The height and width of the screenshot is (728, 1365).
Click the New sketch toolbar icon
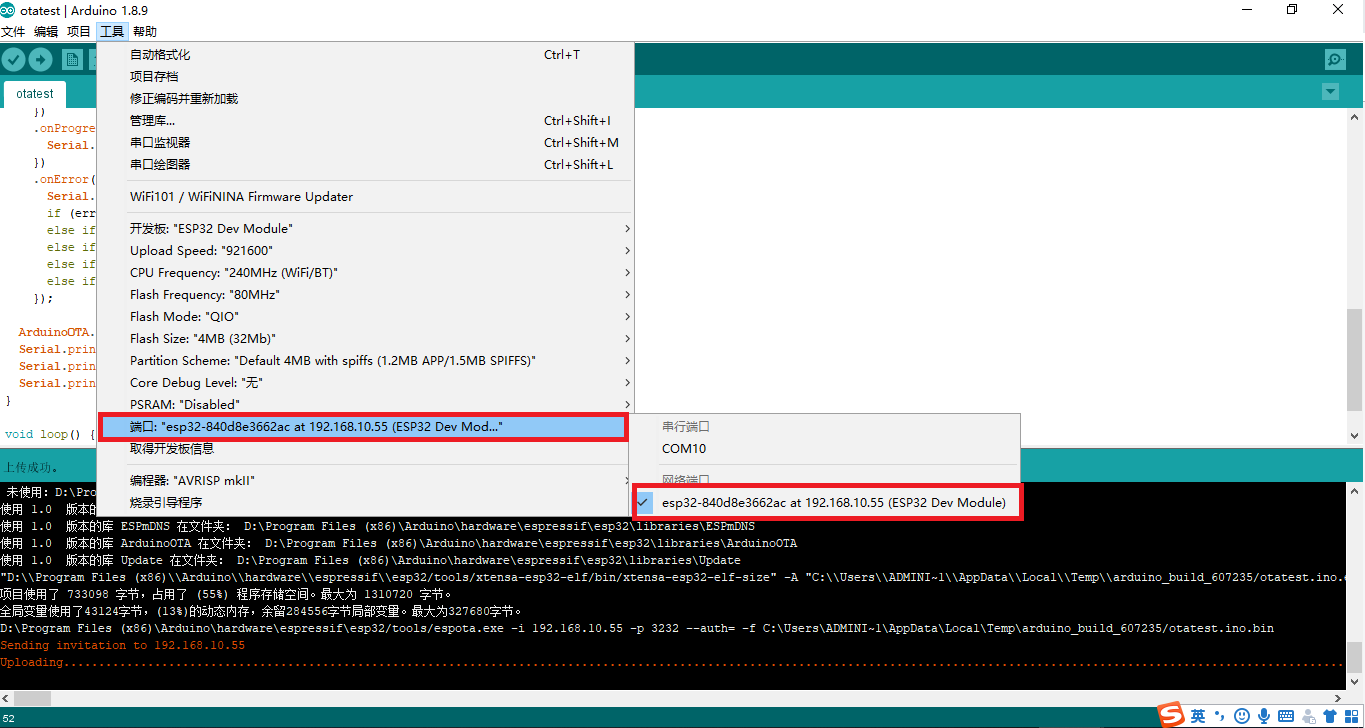point(72,59)
